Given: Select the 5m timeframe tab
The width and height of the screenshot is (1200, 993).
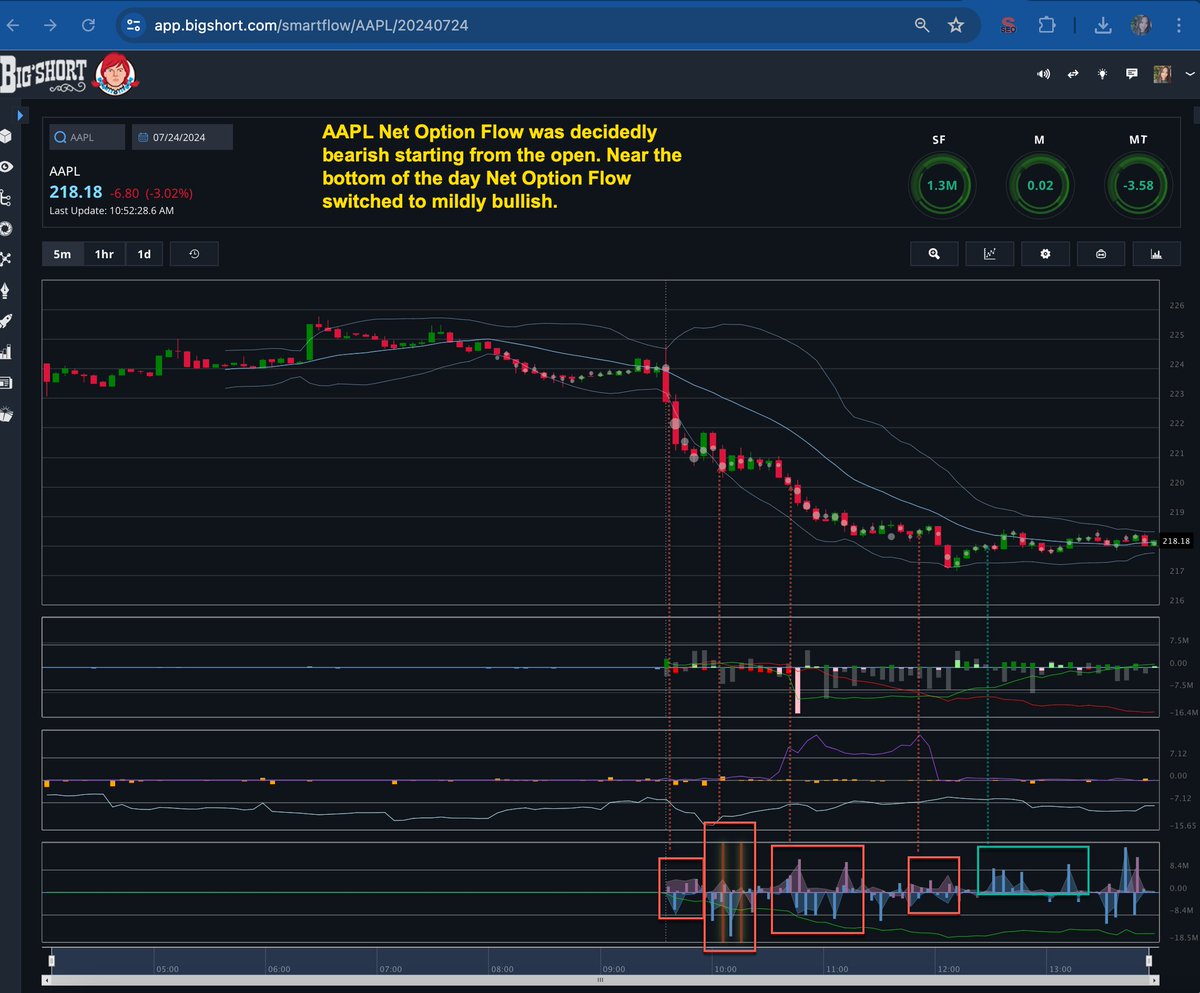Looking at the screenshot, I should click(x=62, y=254).
